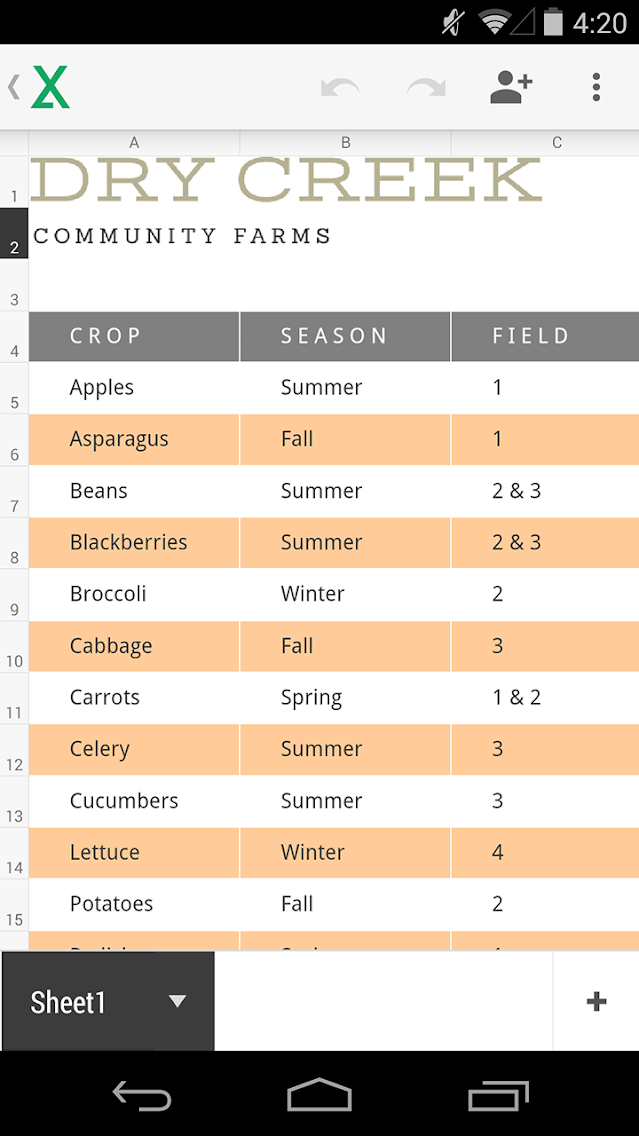Image resolution: width=639 pixels, height=1136 pixels.
Task: Select row 2 header
Action: point(14,233)
